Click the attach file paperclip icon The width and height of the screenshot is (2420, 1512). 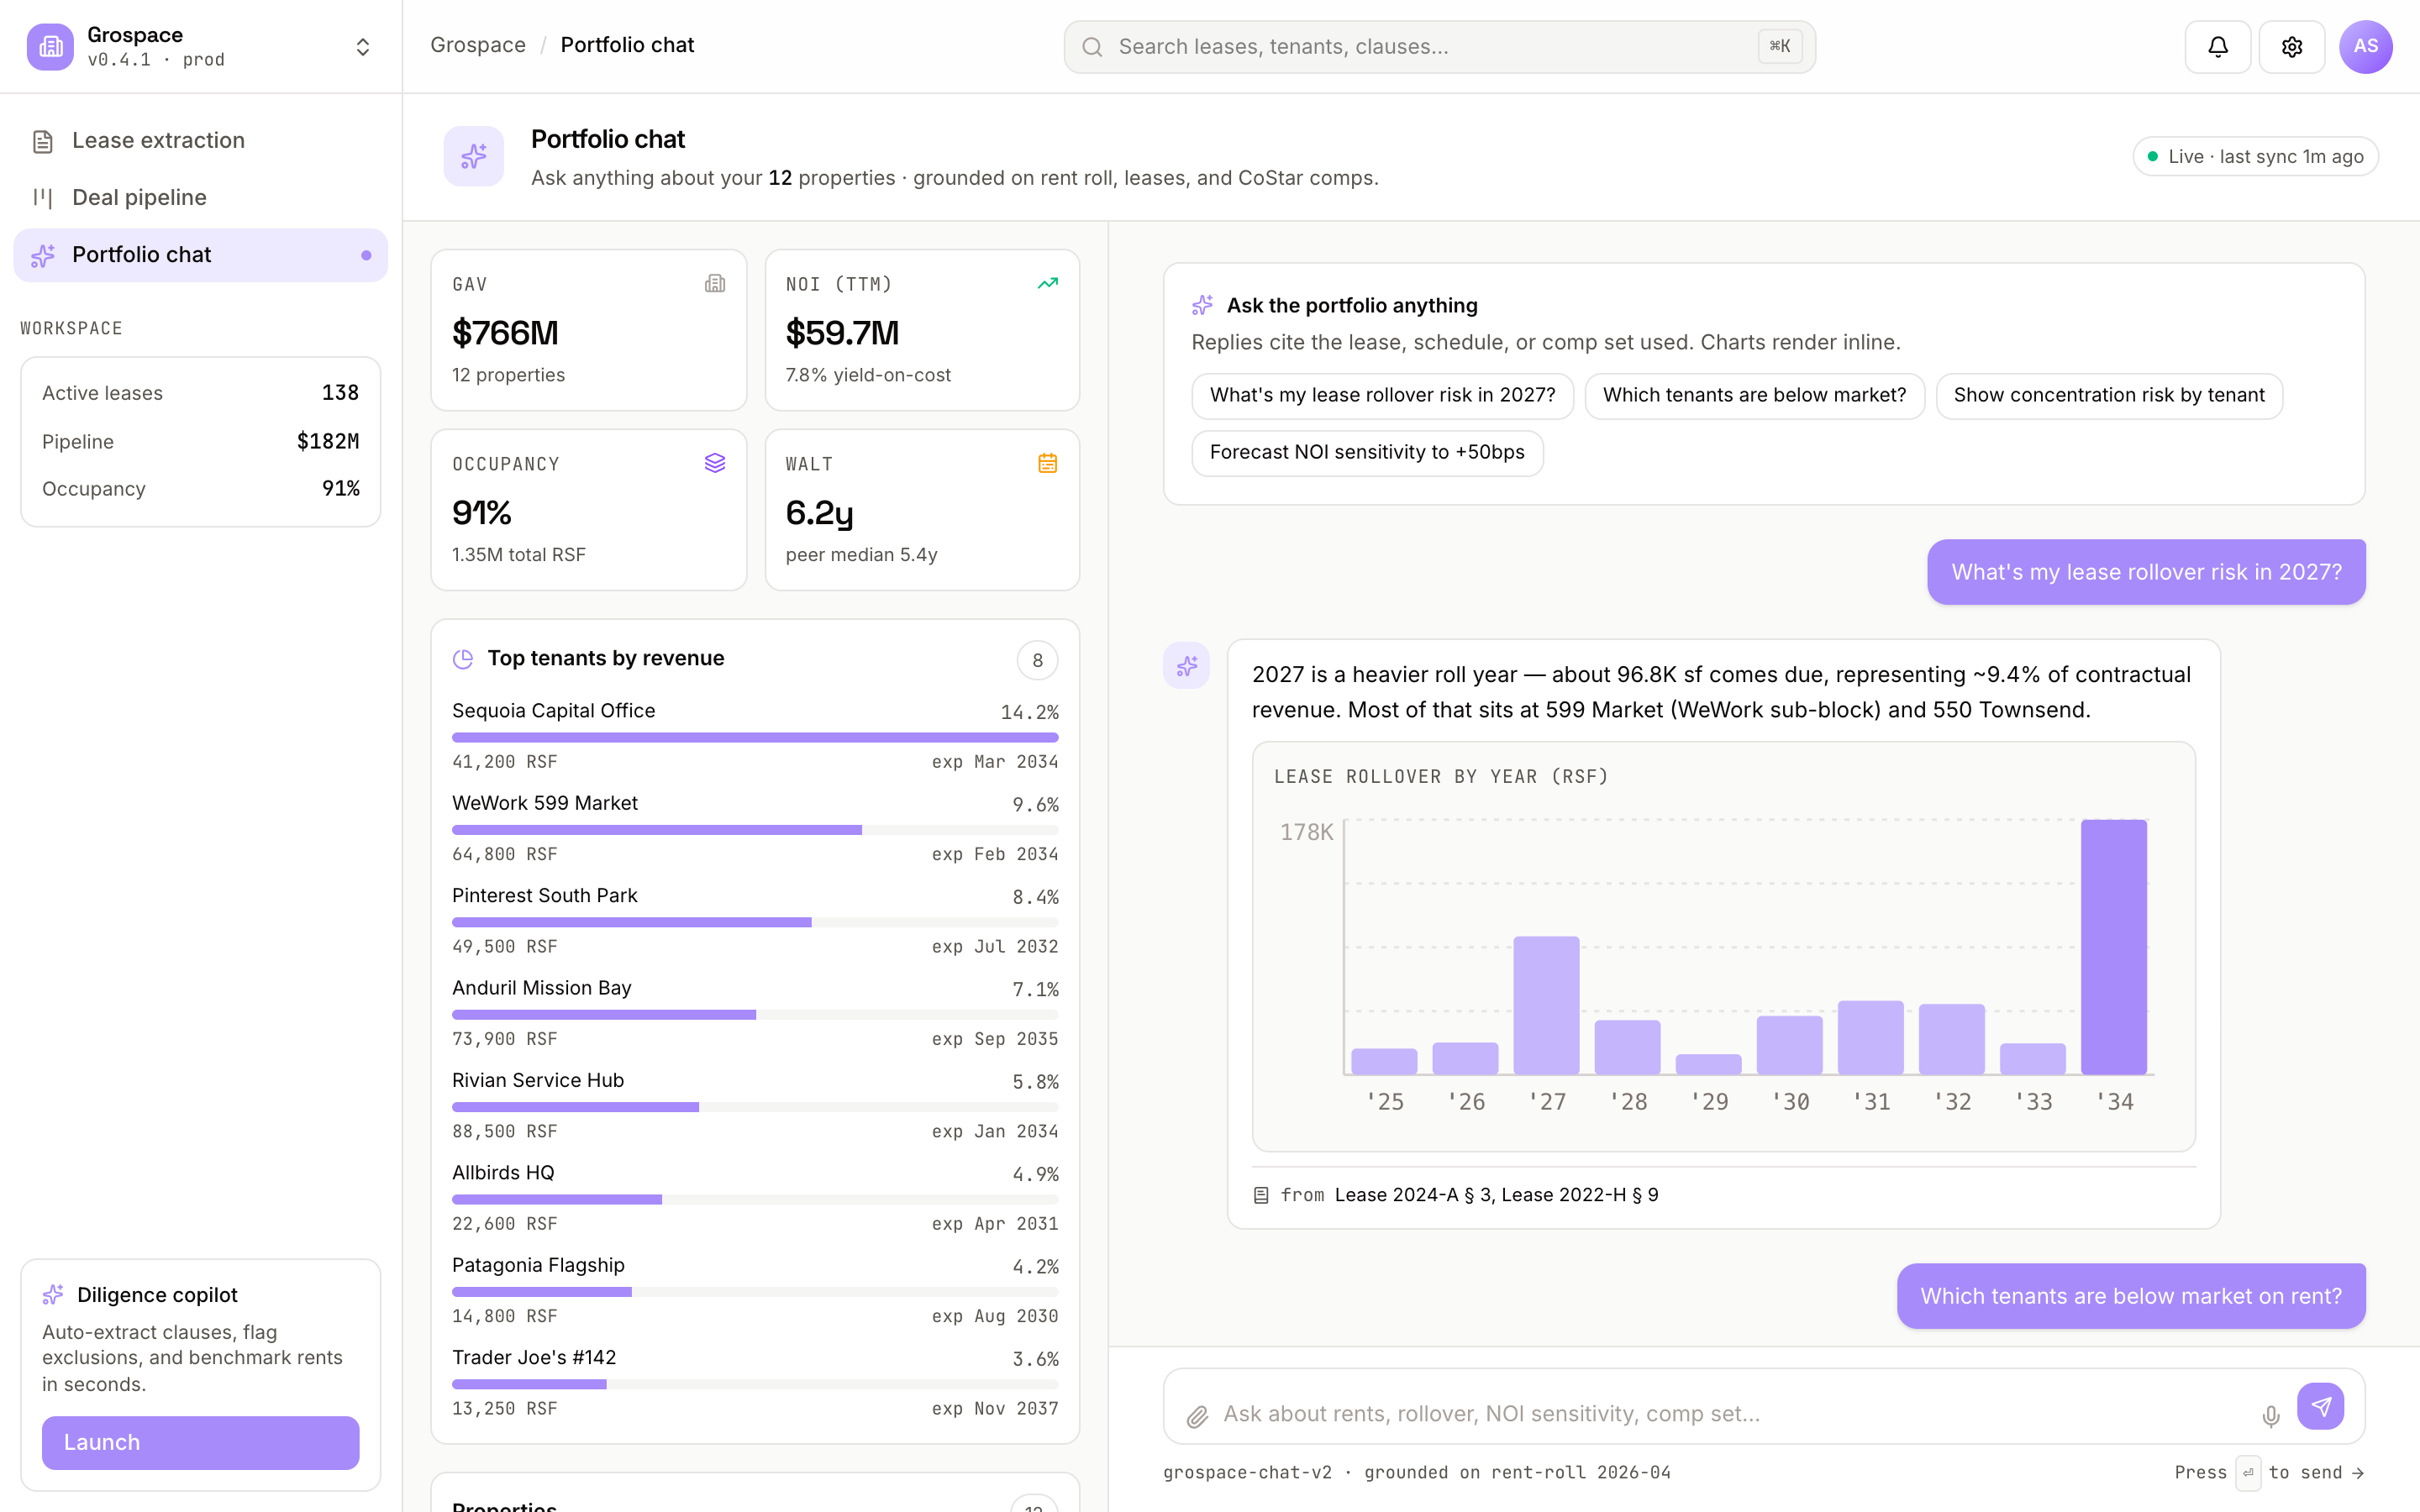point(1197,1416)
